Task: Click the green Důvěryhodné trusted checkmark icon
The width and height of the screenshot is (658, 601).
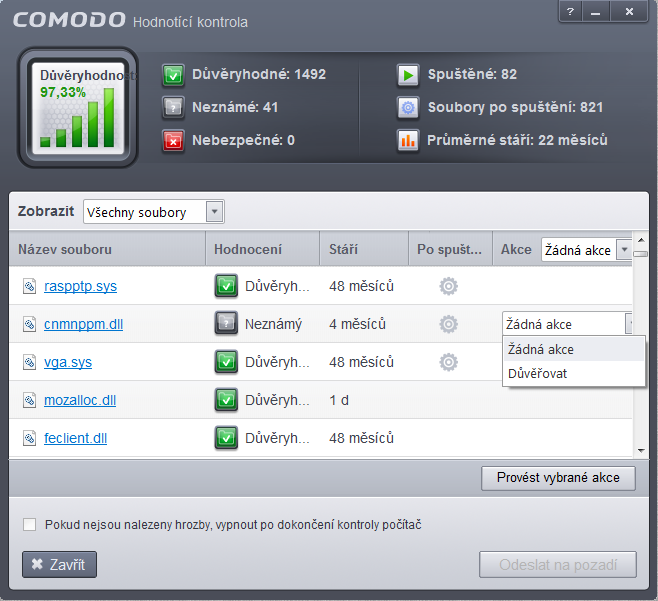Action: (x=174, y=75)
